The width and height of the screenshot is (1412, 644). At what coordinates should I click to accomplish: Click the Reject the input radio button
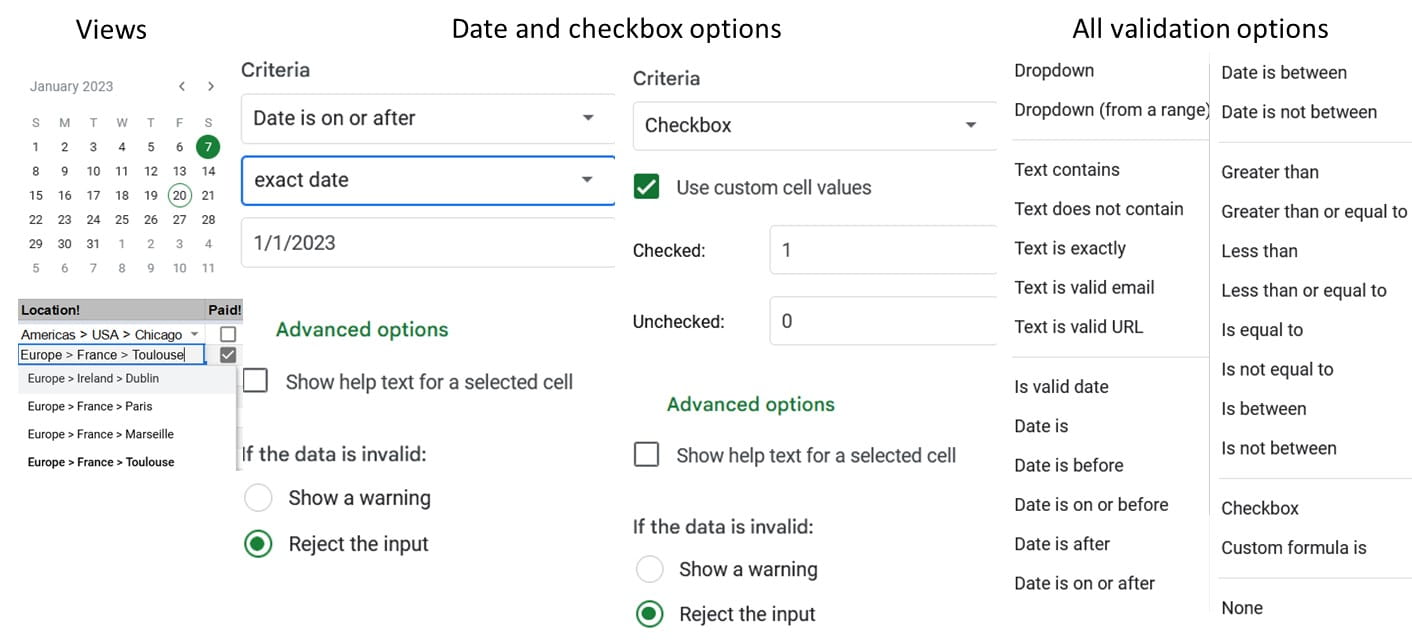[x=258, y=543]
